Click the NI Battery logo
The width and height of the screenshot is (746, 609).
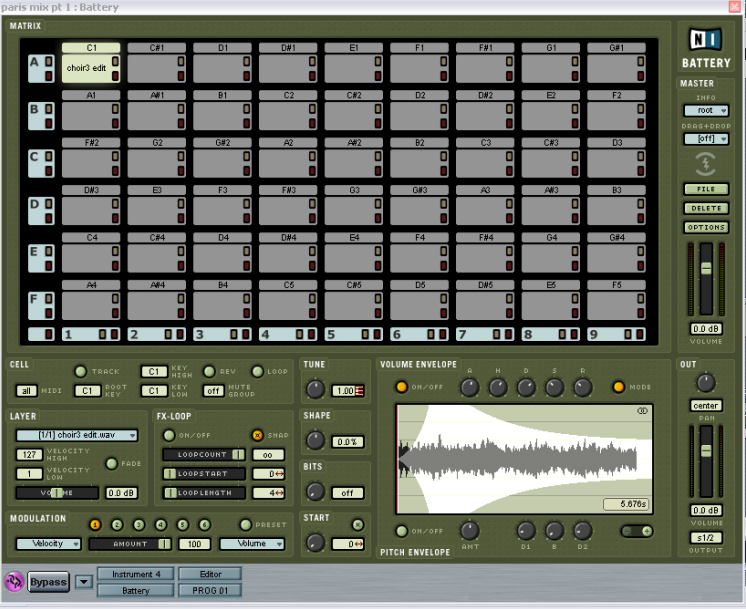click(x=706, y=47)
